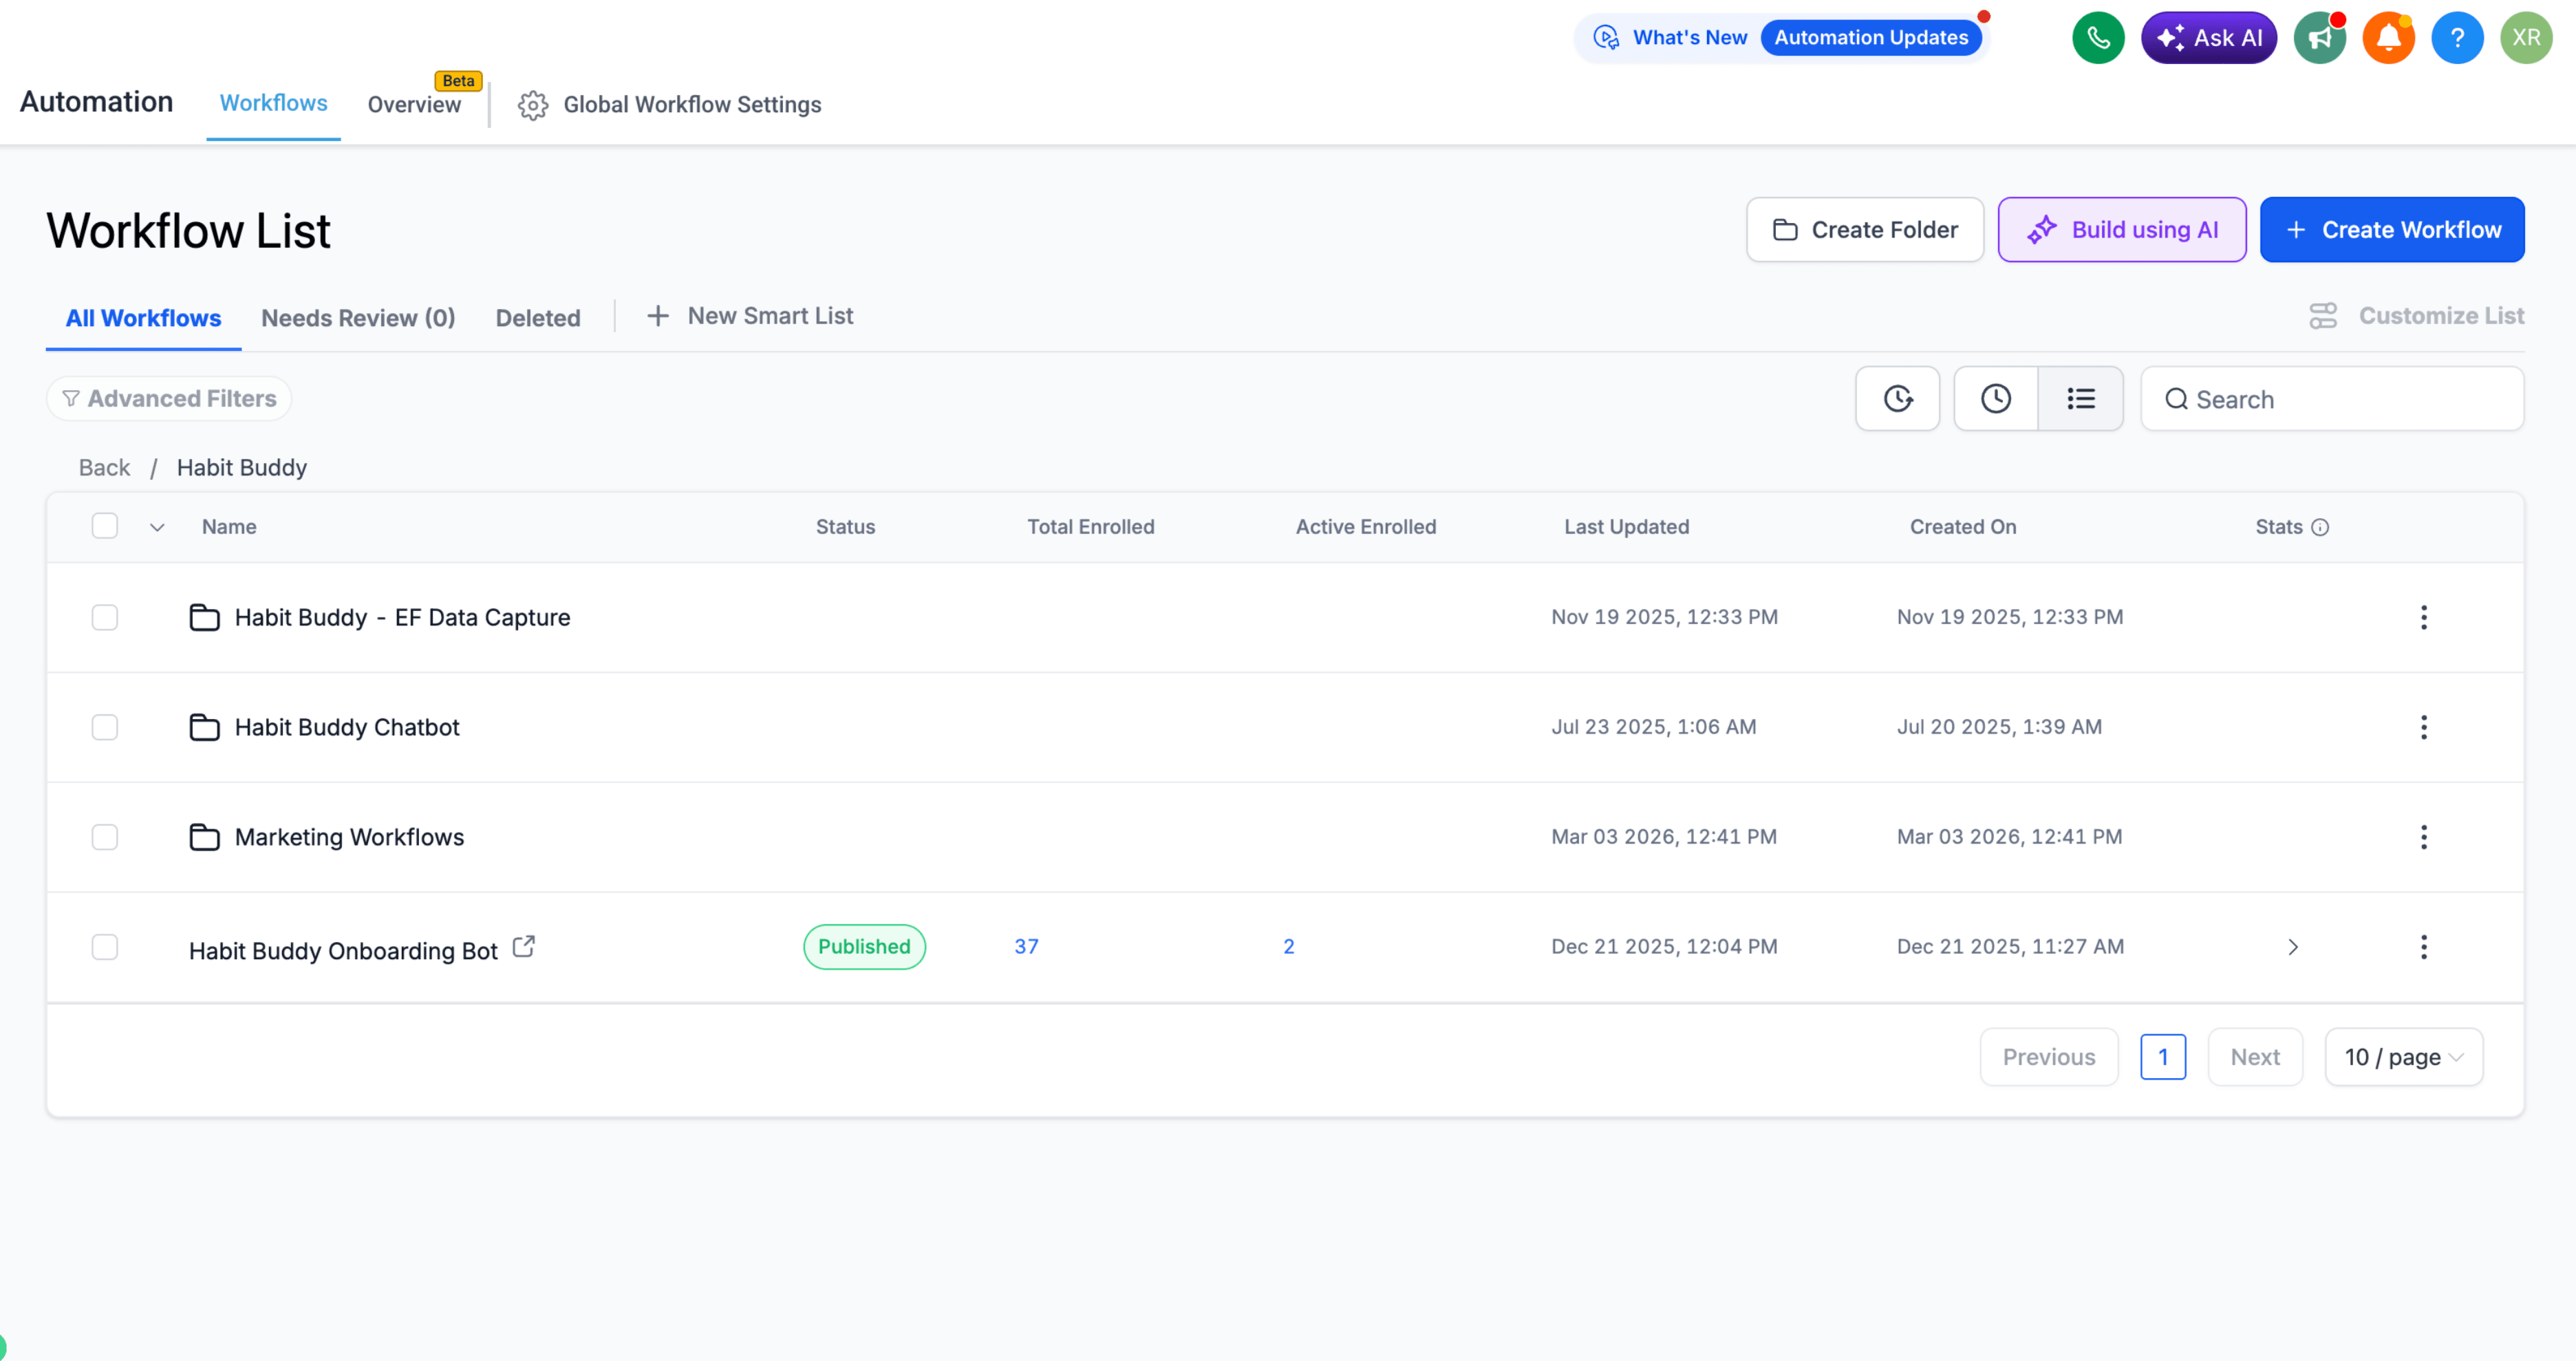Viewport: 2576px width, 1361px height.
Task: Open the Habit Buddy Onboarding Bot workflow
Action: (343, 951)
